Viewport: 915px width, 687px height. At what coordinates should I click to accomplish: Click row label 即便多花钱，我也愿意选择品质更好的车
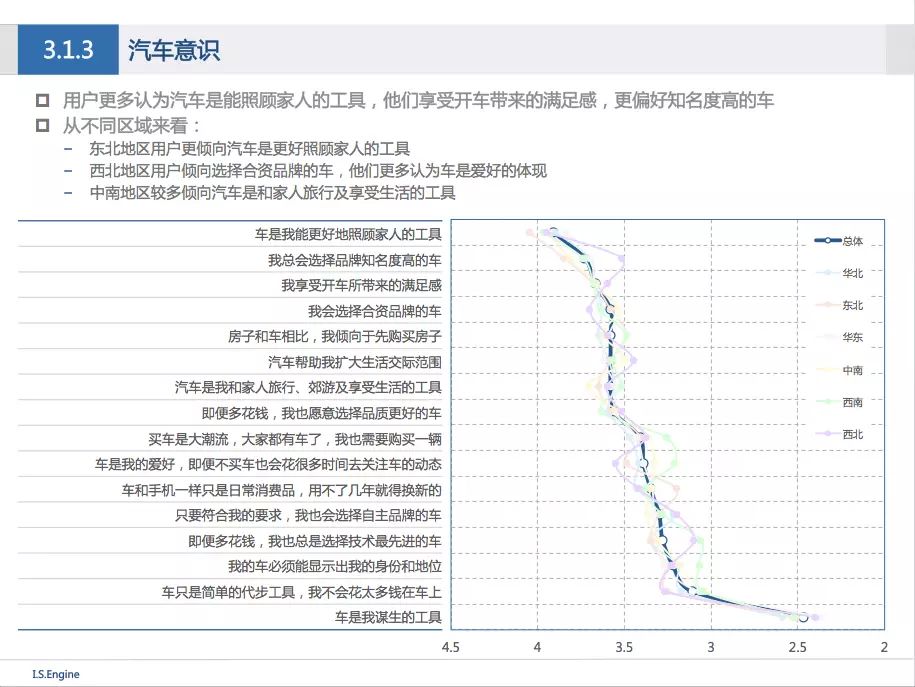[x=322, y=413]
